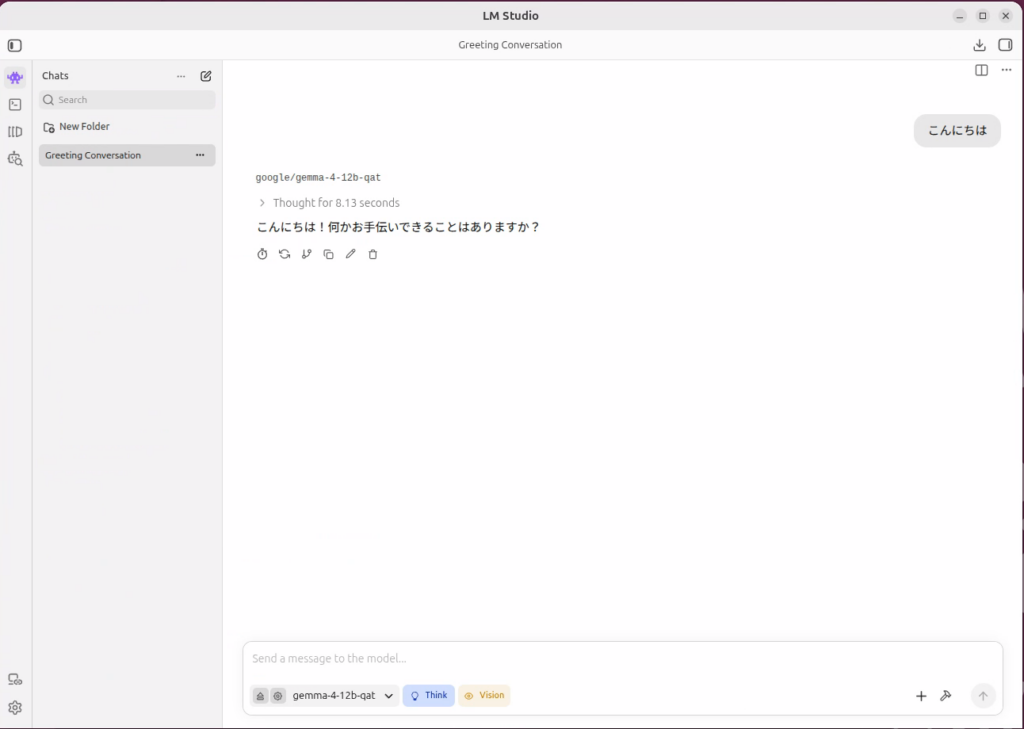Screen dimensions: 1024x729
Task: Click the user message こんにちは bubble
Action: coord(957,131)
